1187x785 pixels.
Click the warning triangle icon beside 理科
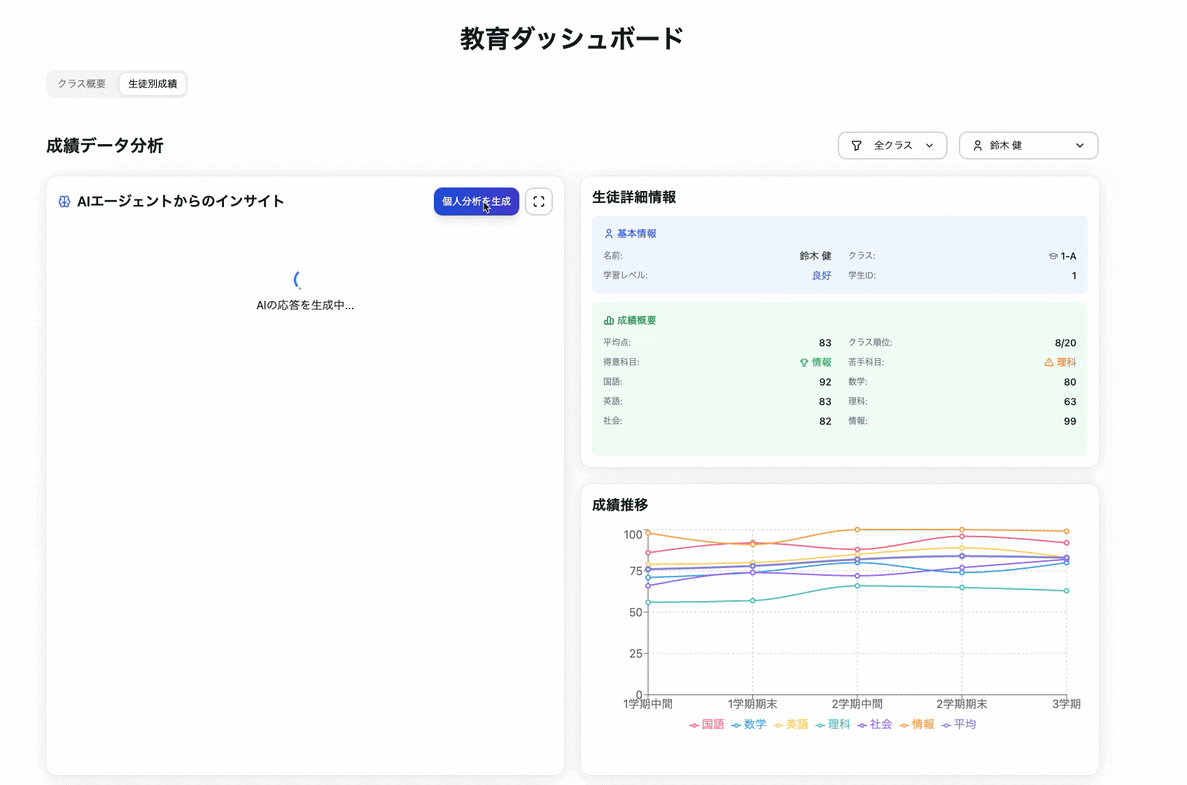[x=1048, y=363]
